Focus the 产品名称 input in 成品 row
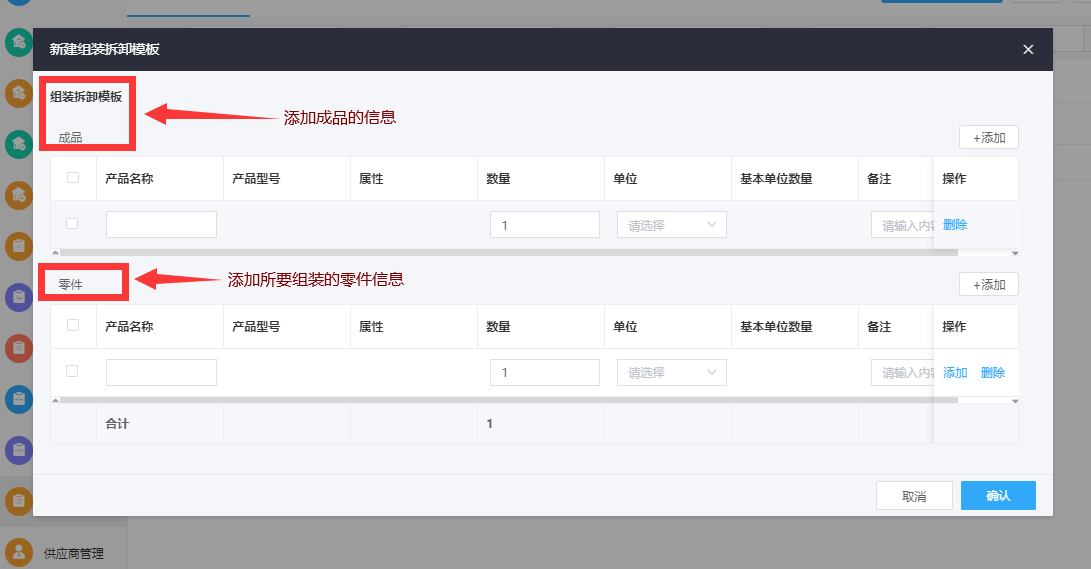This screenshot has width=1091, height=569. point(161,225)
